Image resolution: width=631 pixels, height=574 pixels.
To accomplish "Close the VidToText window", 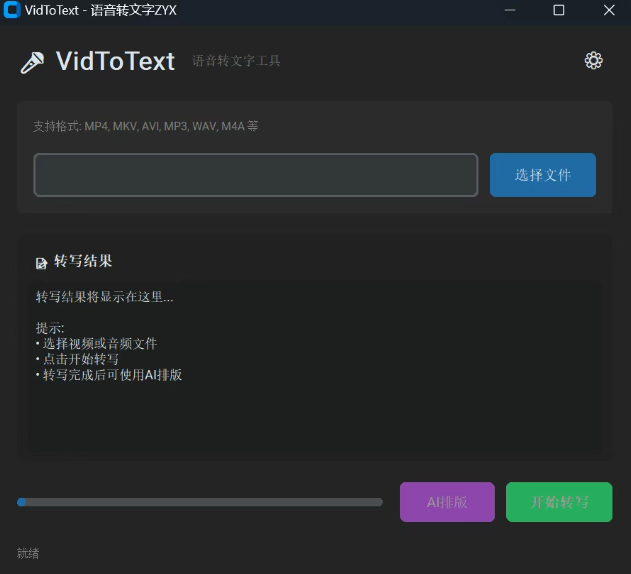I will [x=609, y=10].
